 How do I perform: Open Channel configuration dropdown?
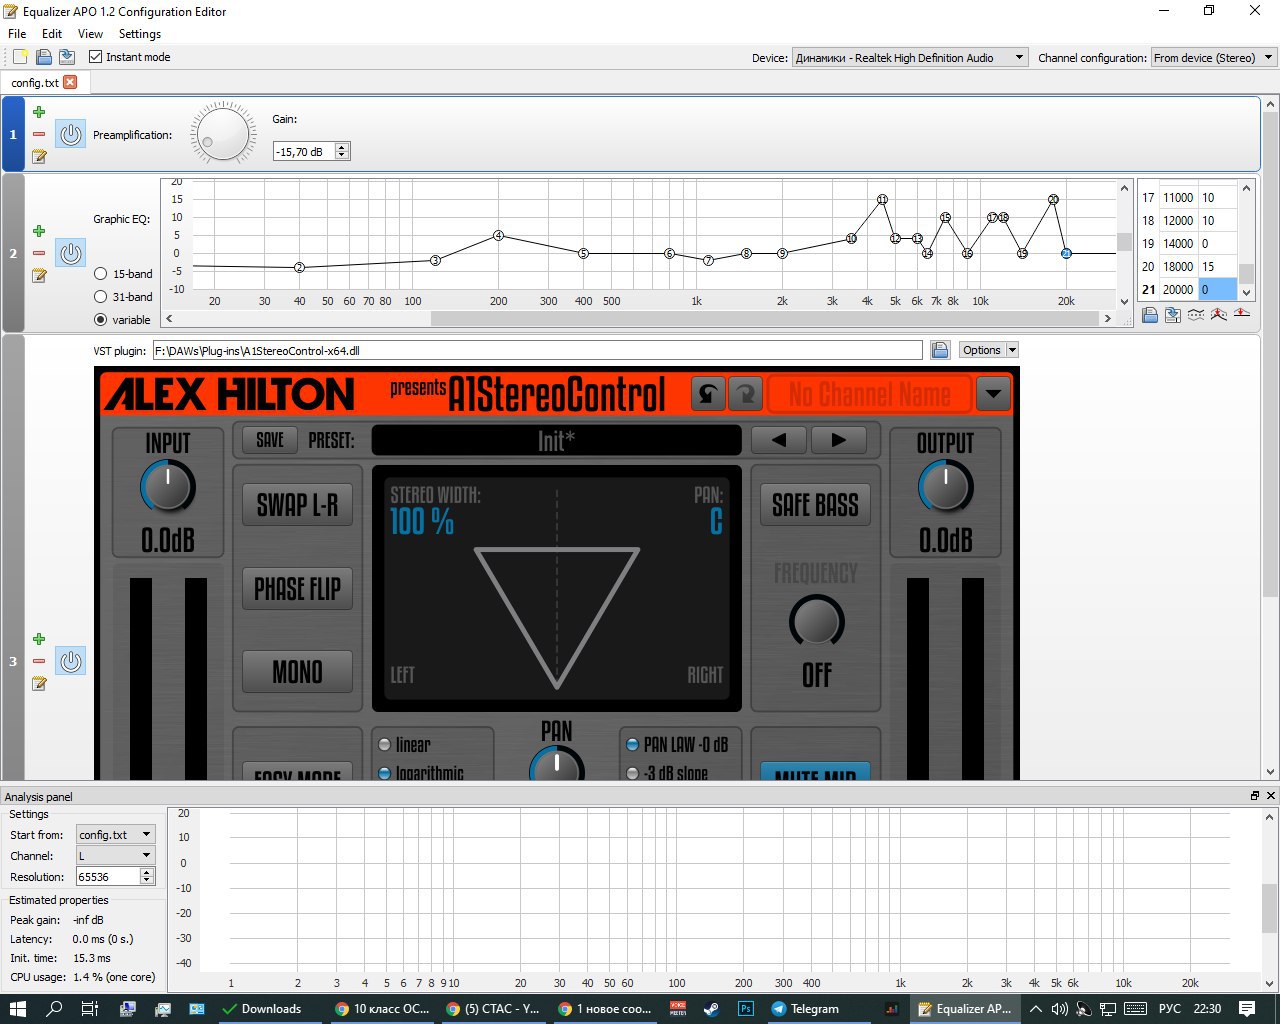click(x=1214, y=57)
